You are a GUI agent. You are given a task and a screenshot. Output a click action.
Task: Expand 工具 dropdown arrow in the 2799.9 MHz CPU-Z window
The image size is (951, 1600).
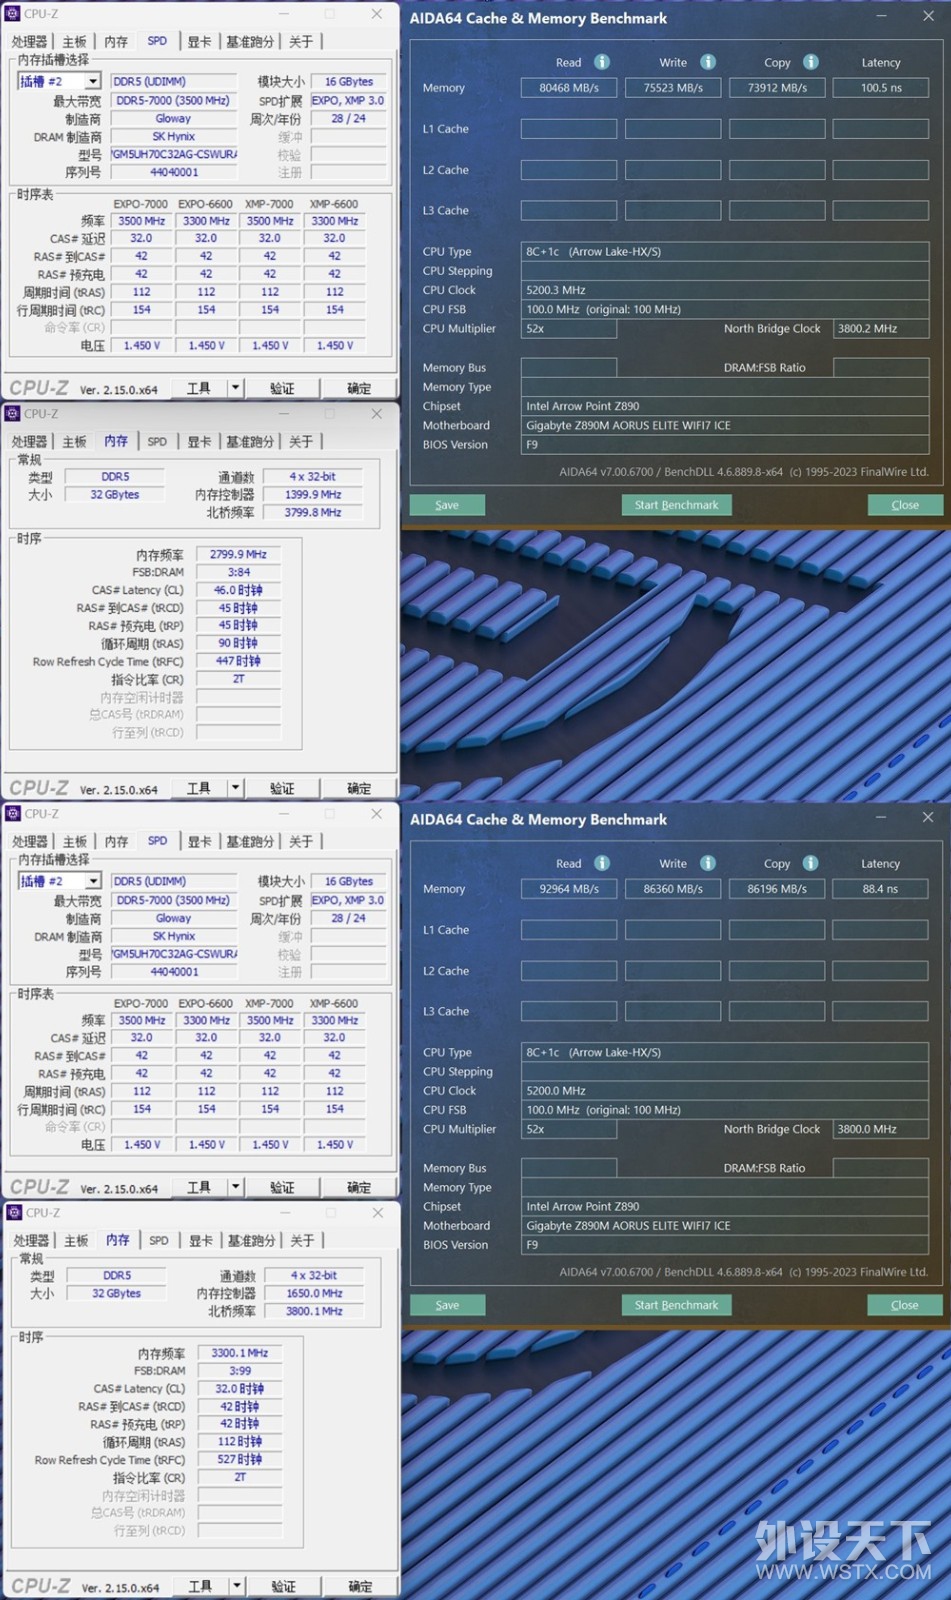click(x=235, y=788)
